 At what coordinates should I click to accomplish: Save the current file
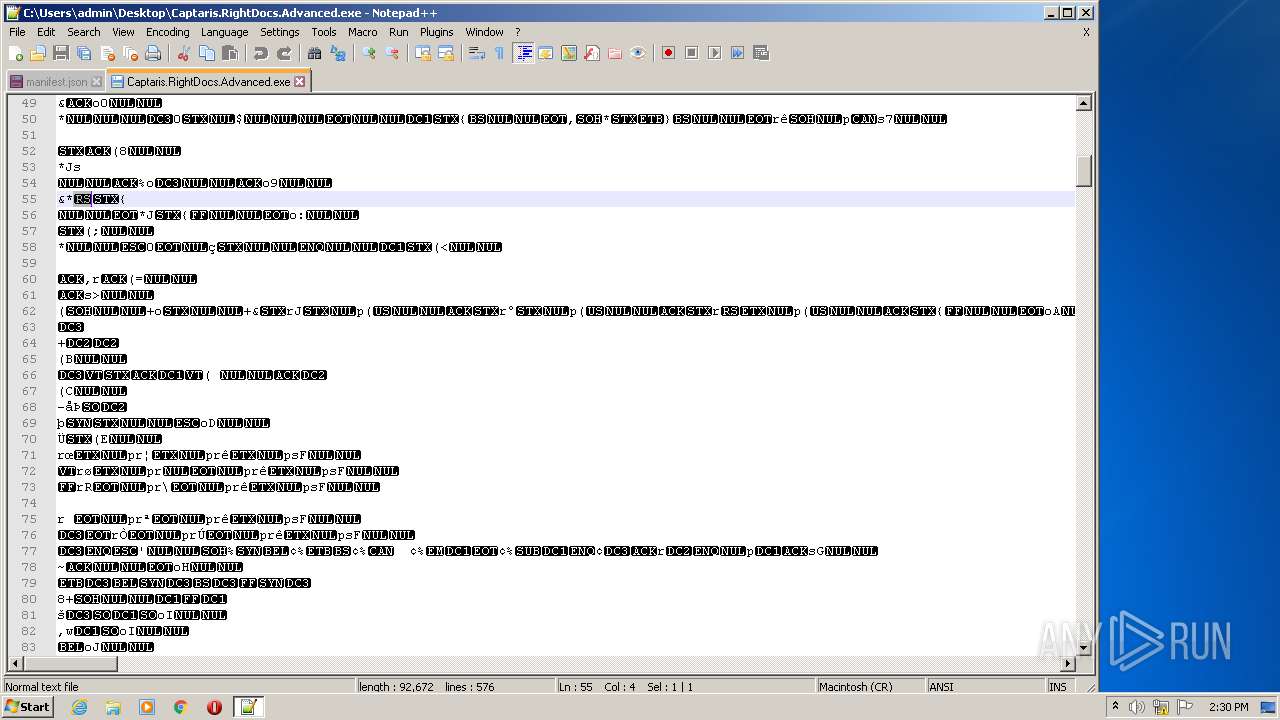[61, 53]
